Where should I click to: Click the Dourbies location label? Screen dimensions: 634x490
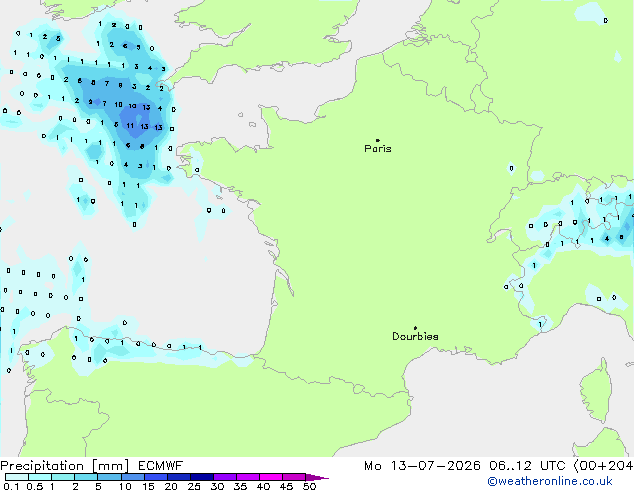(415, 336)
